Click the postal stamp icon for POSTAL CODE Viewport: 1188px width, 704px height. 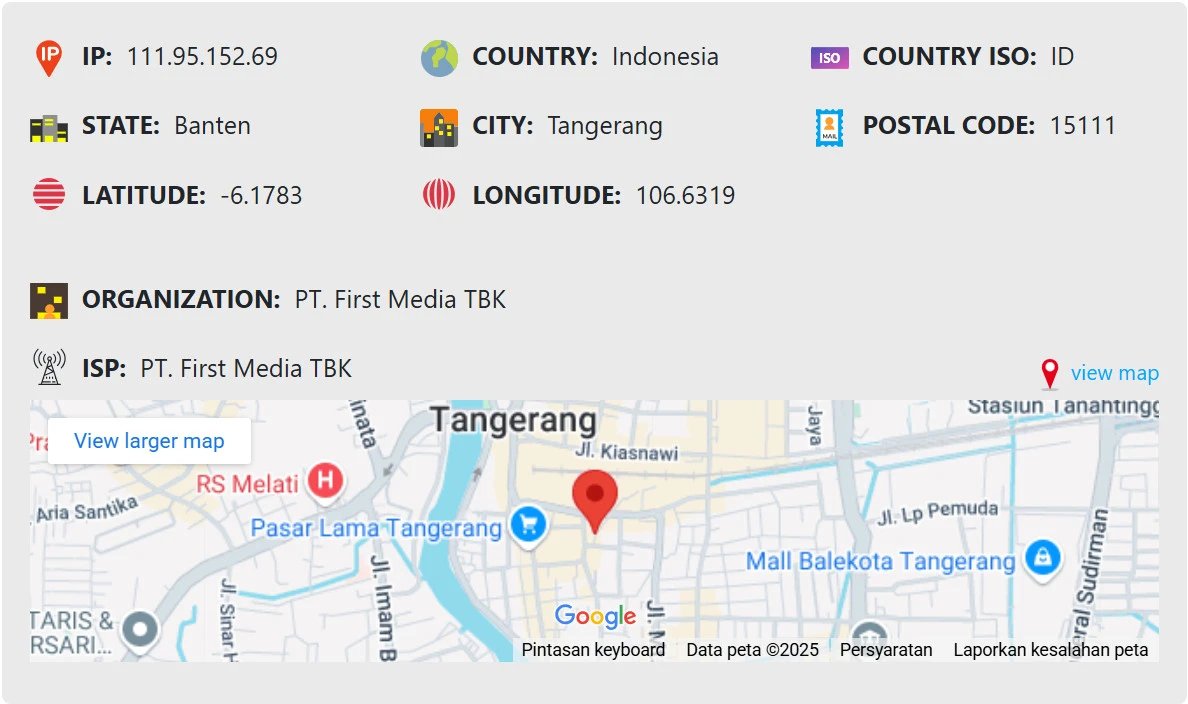click(829, 127)
